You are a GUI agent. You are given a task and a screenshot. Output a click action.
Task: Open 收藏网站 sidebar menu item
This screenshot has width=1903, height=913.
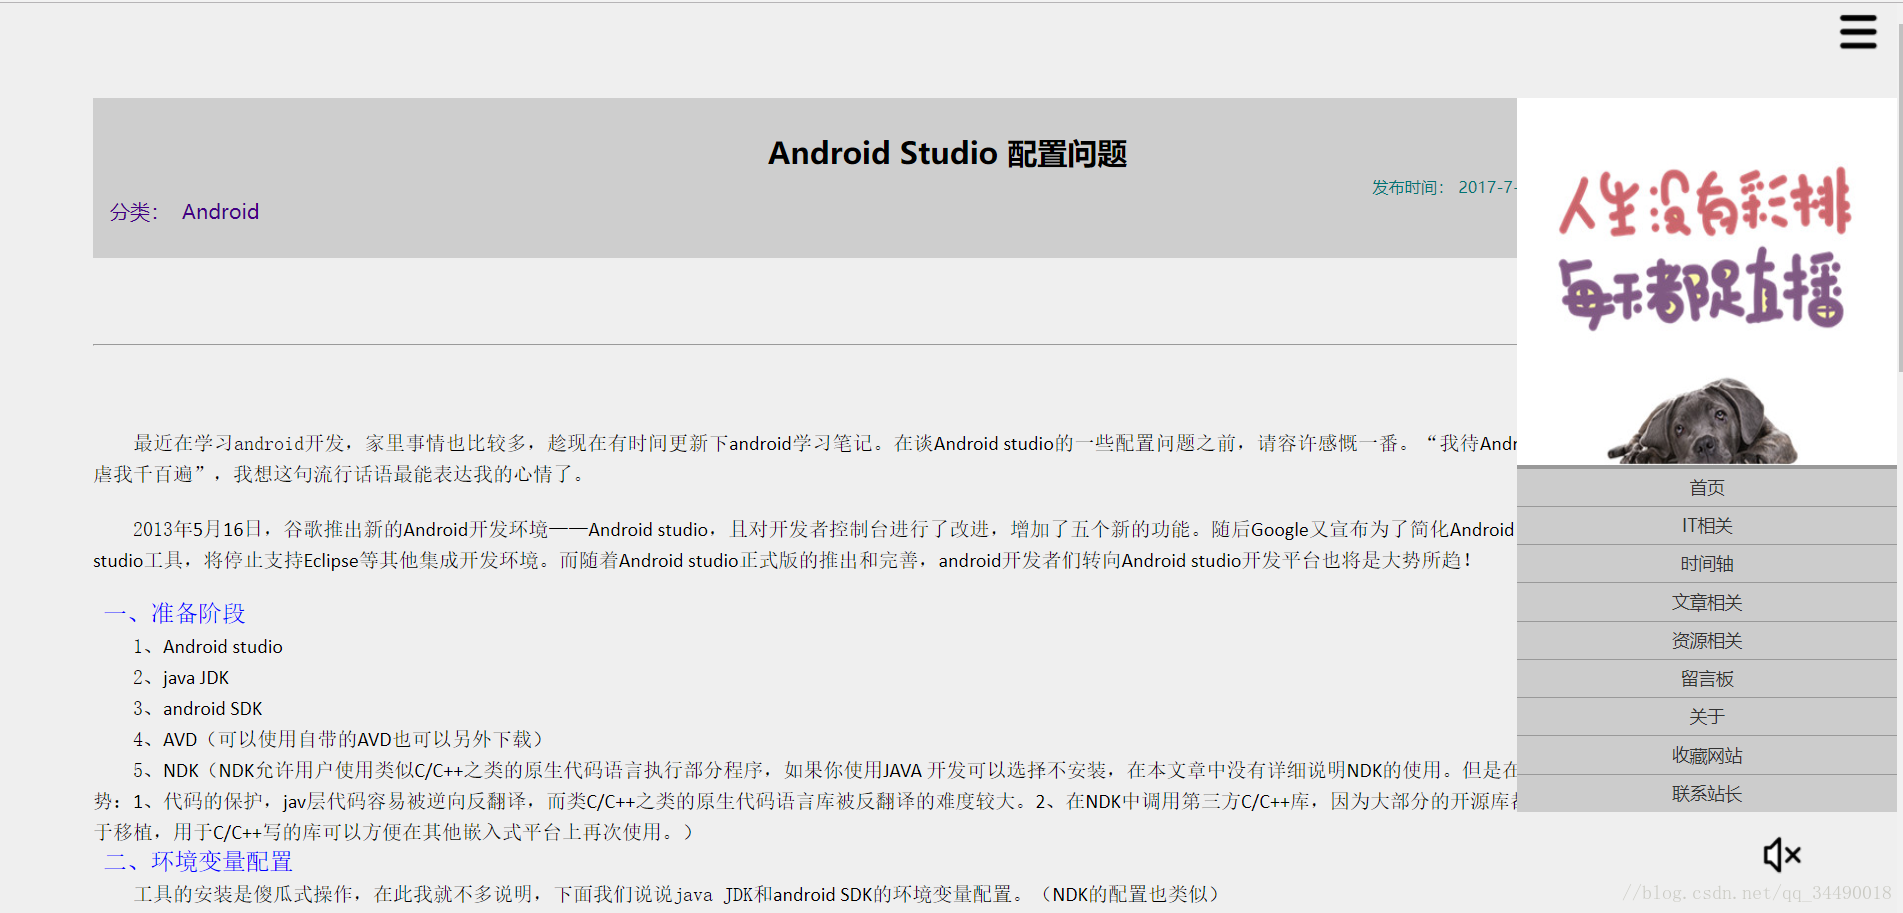click(1707, 756)
